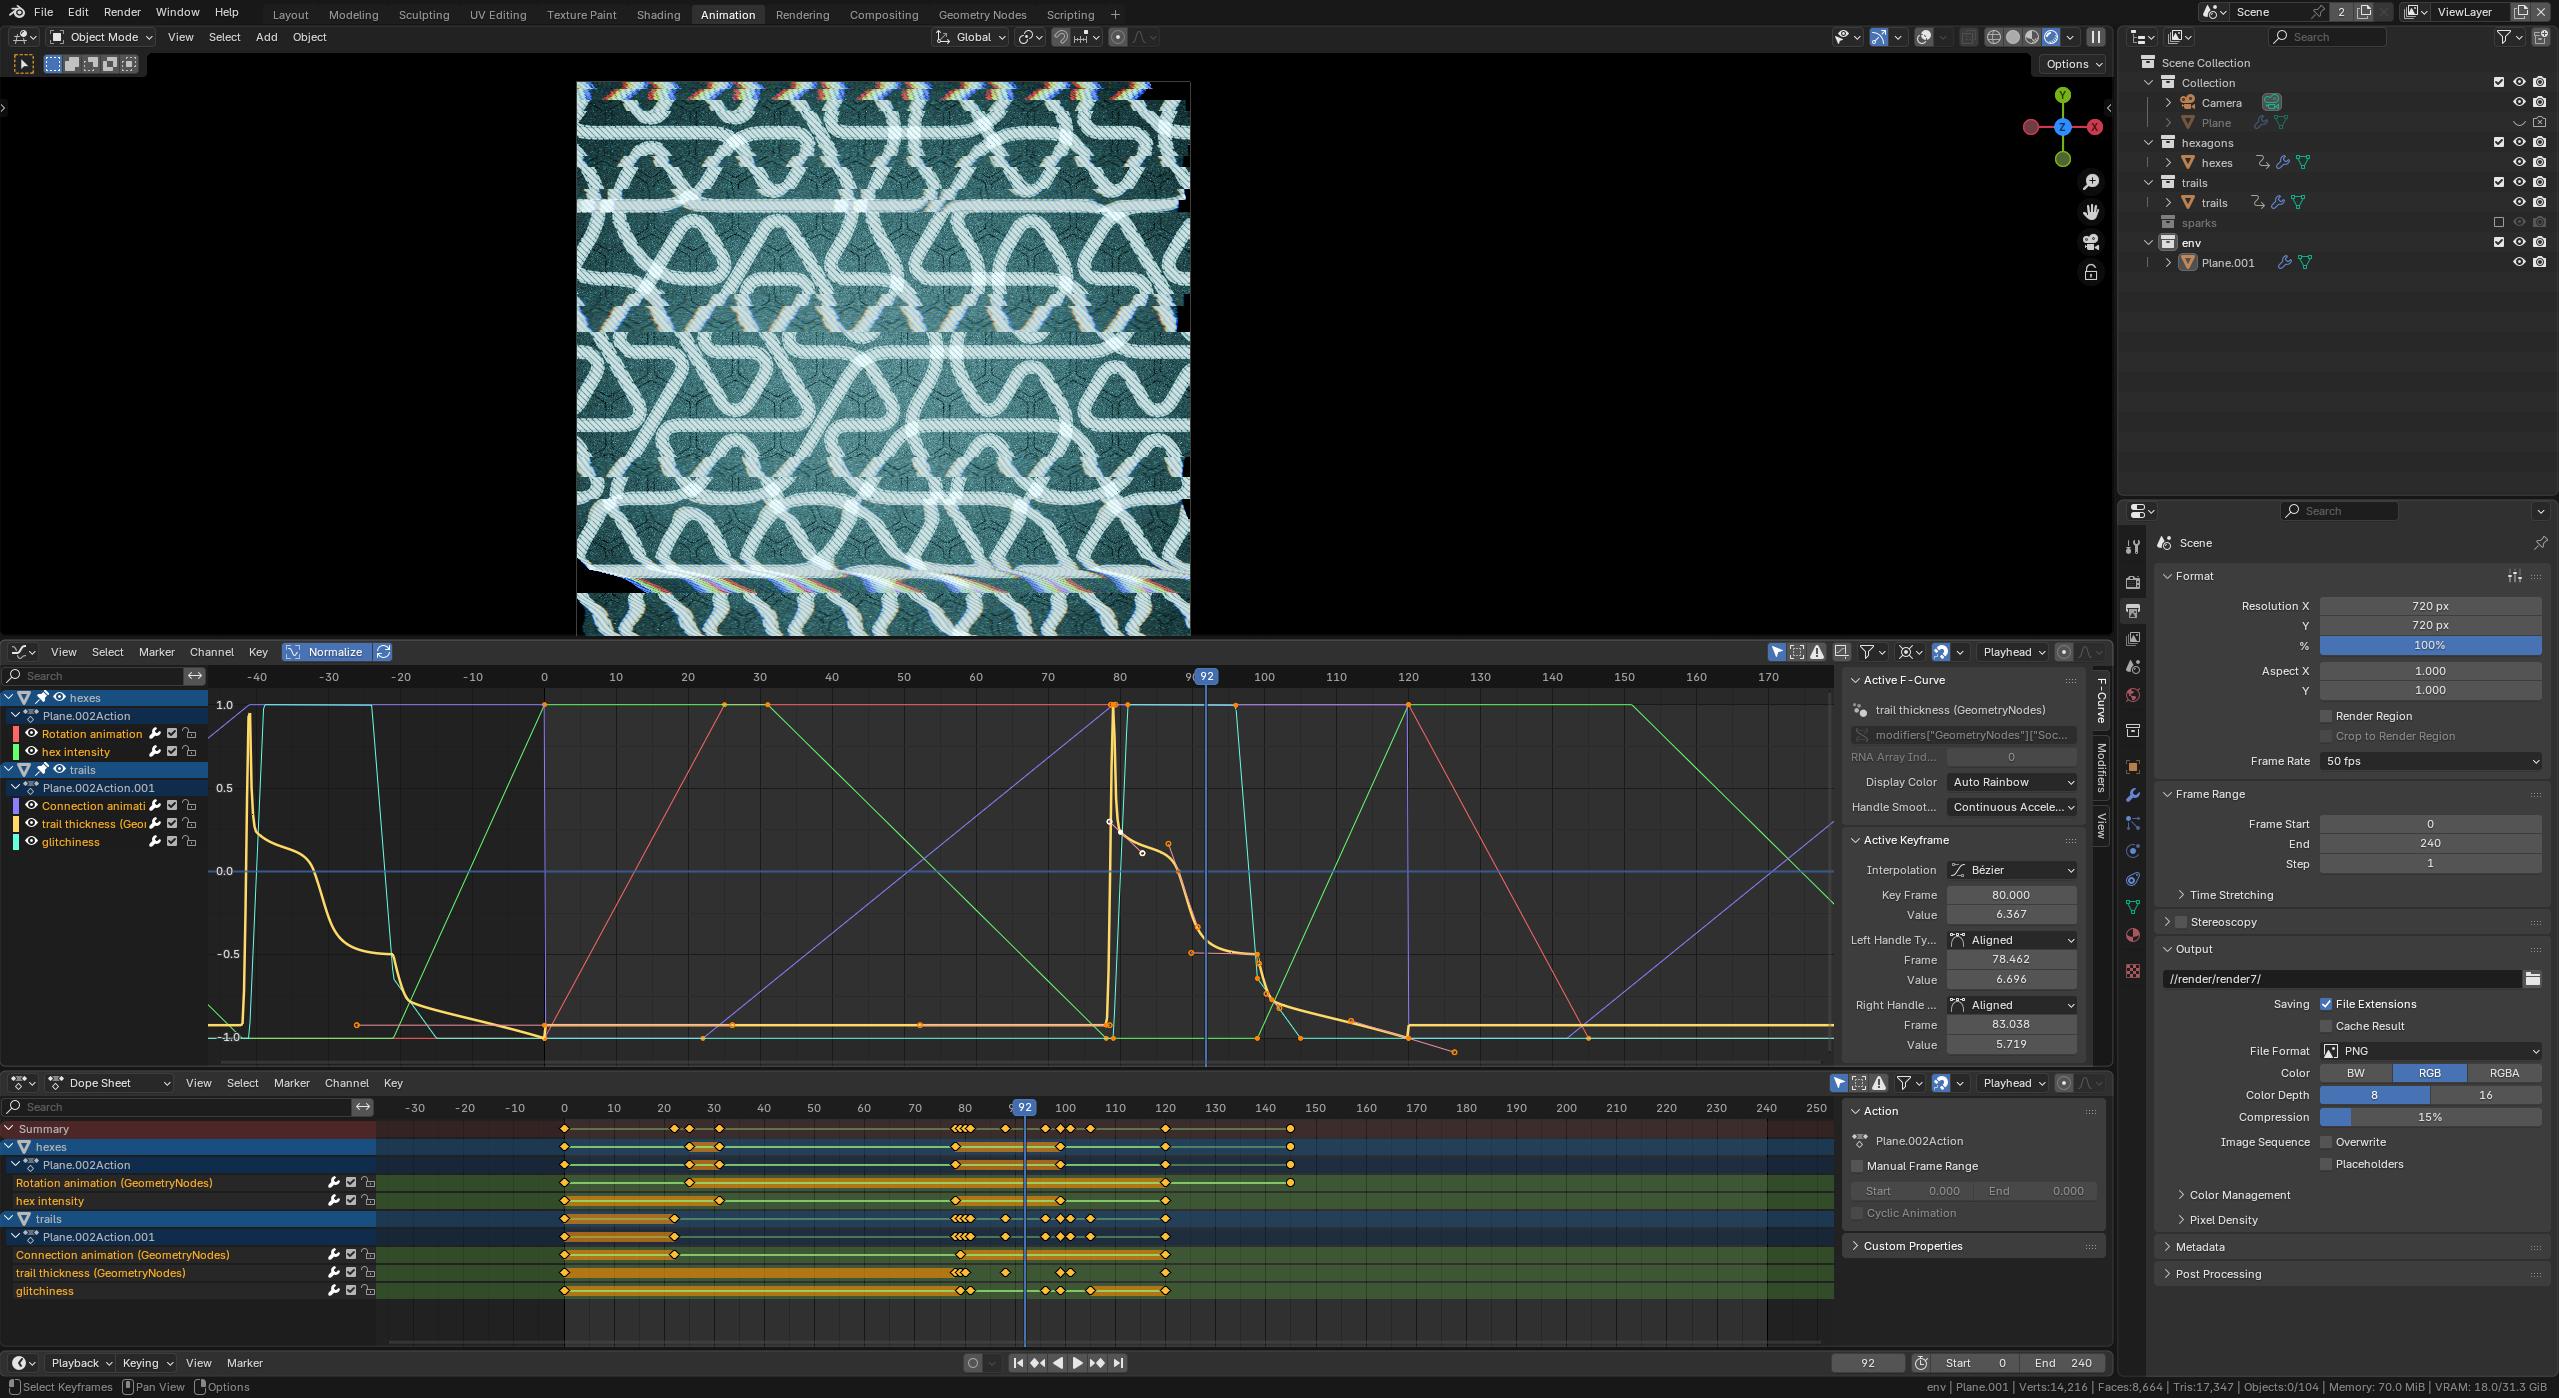Open Modifiers properties wrench tab
Screen dimensions: 2559x1398
pos(2133,795)
